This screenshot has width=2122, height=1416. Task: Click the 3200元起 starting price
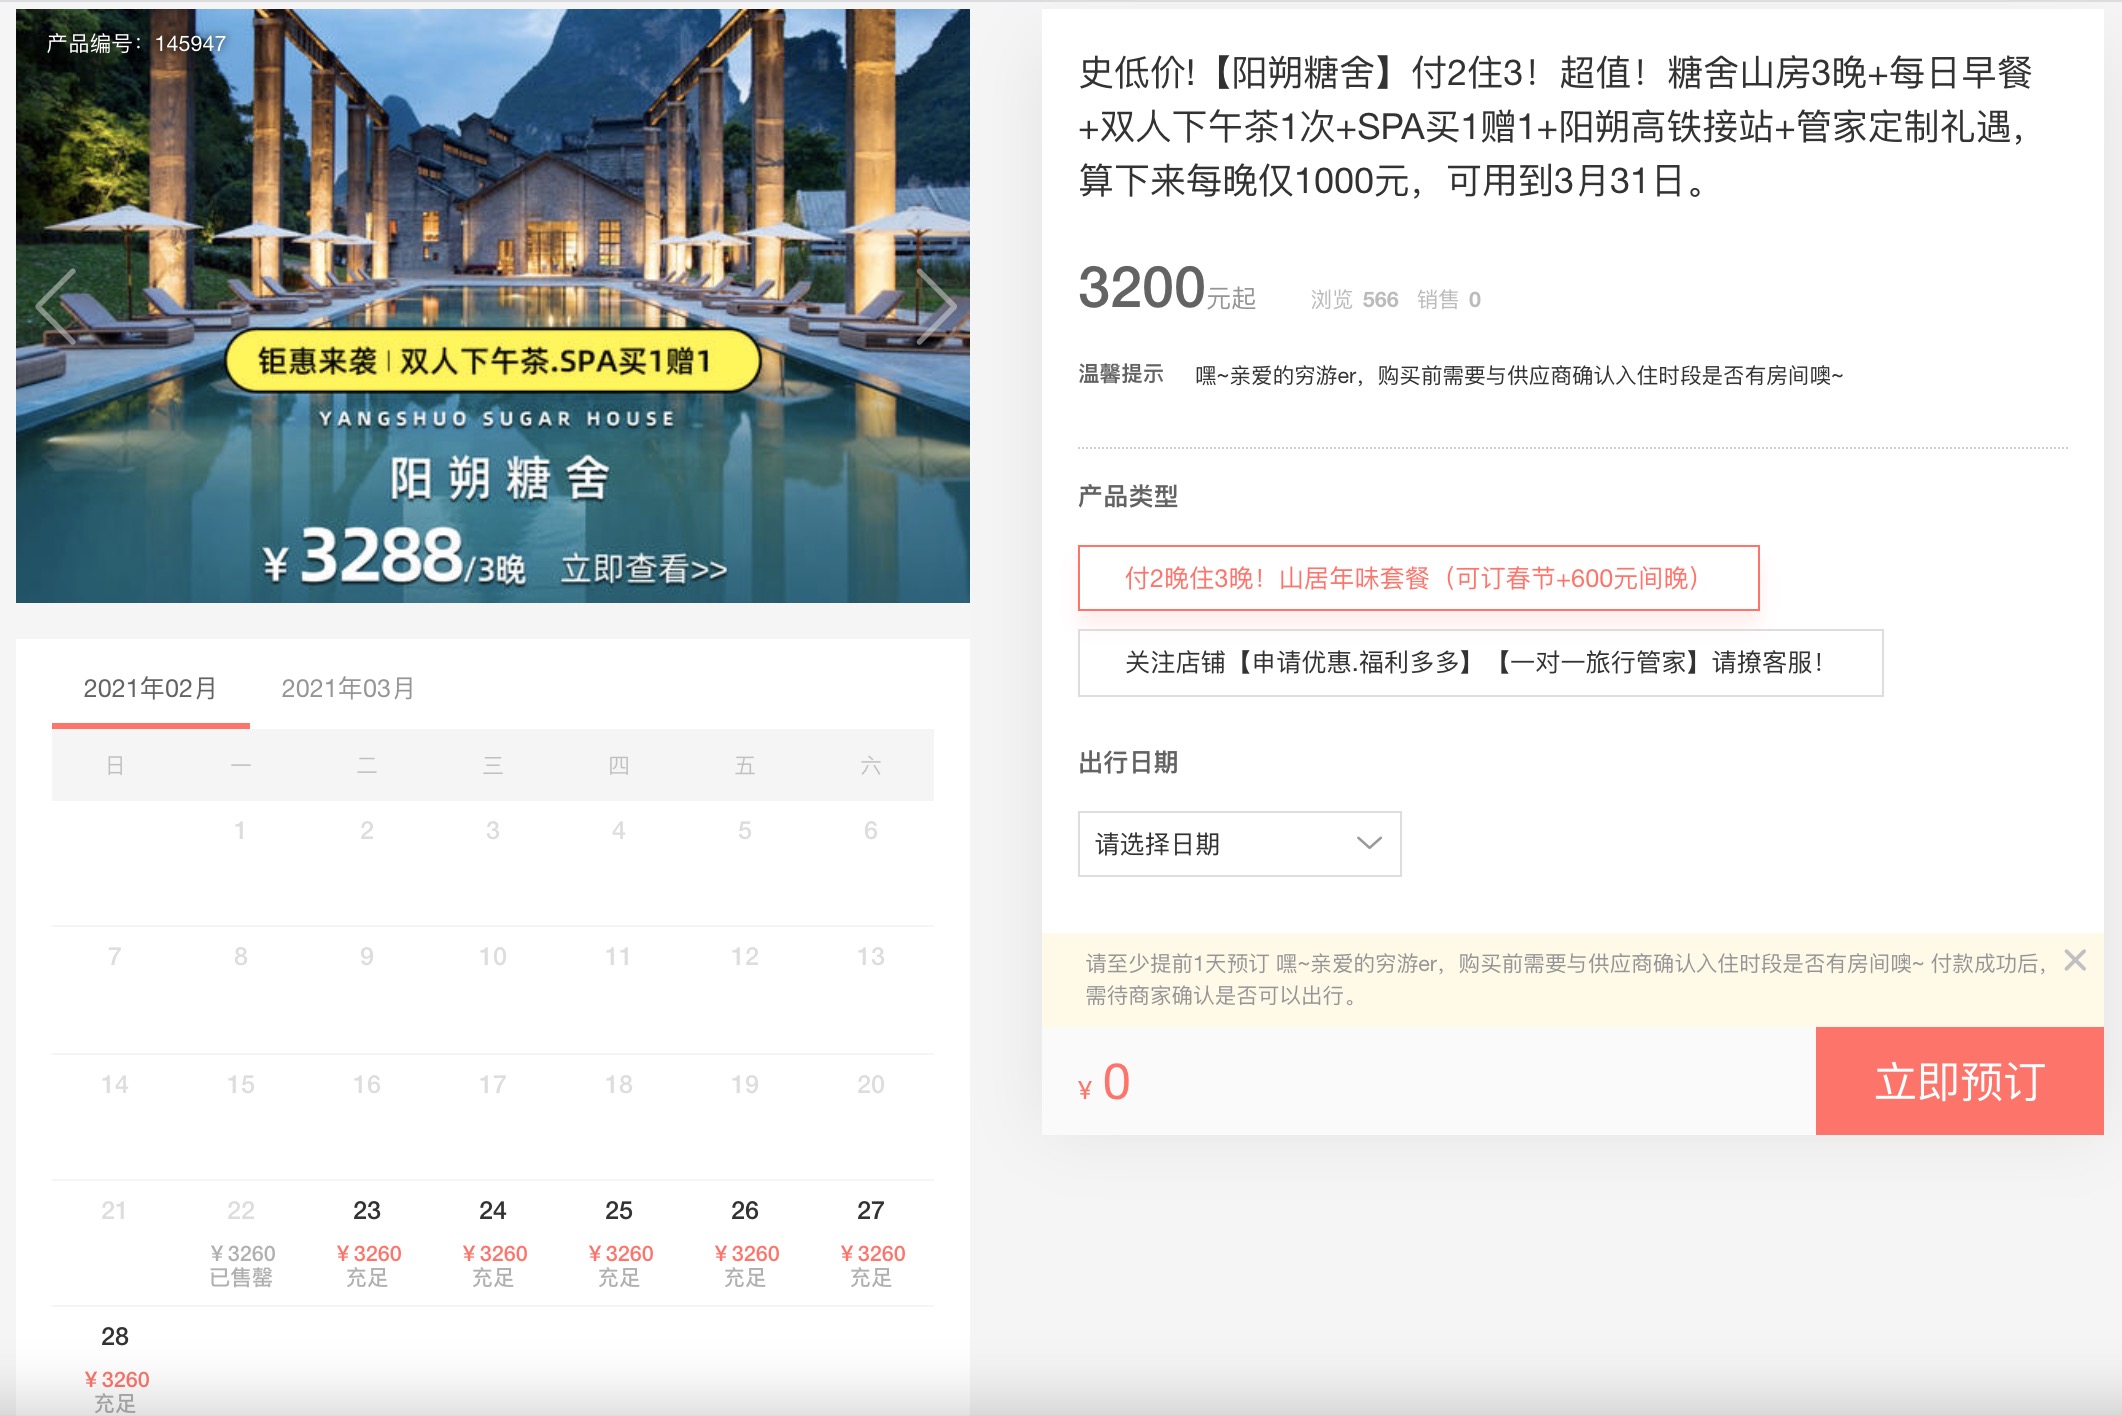pos(1166,289)
